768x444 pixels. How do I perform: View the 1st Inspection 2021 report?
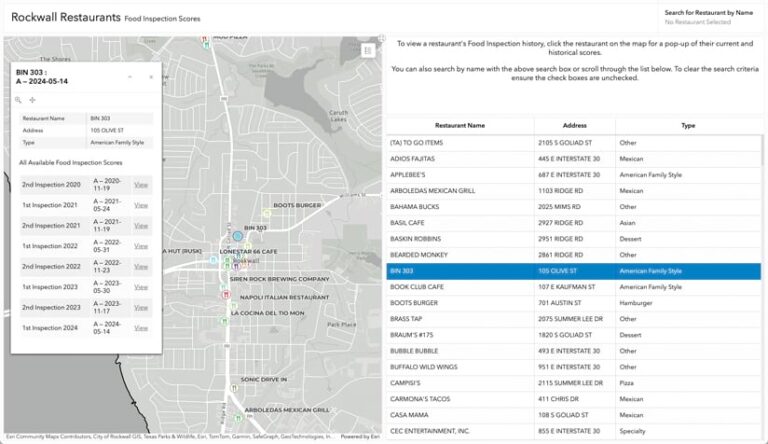141,205
